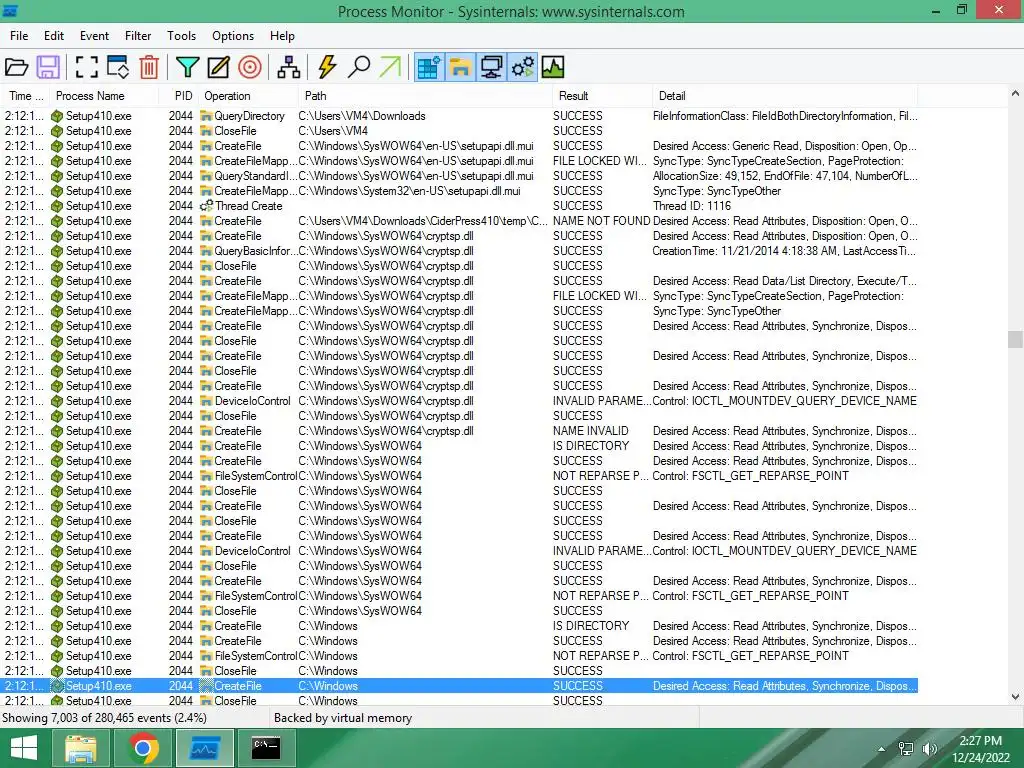Toggle Show Profiling Events icon

click(553, 67)
